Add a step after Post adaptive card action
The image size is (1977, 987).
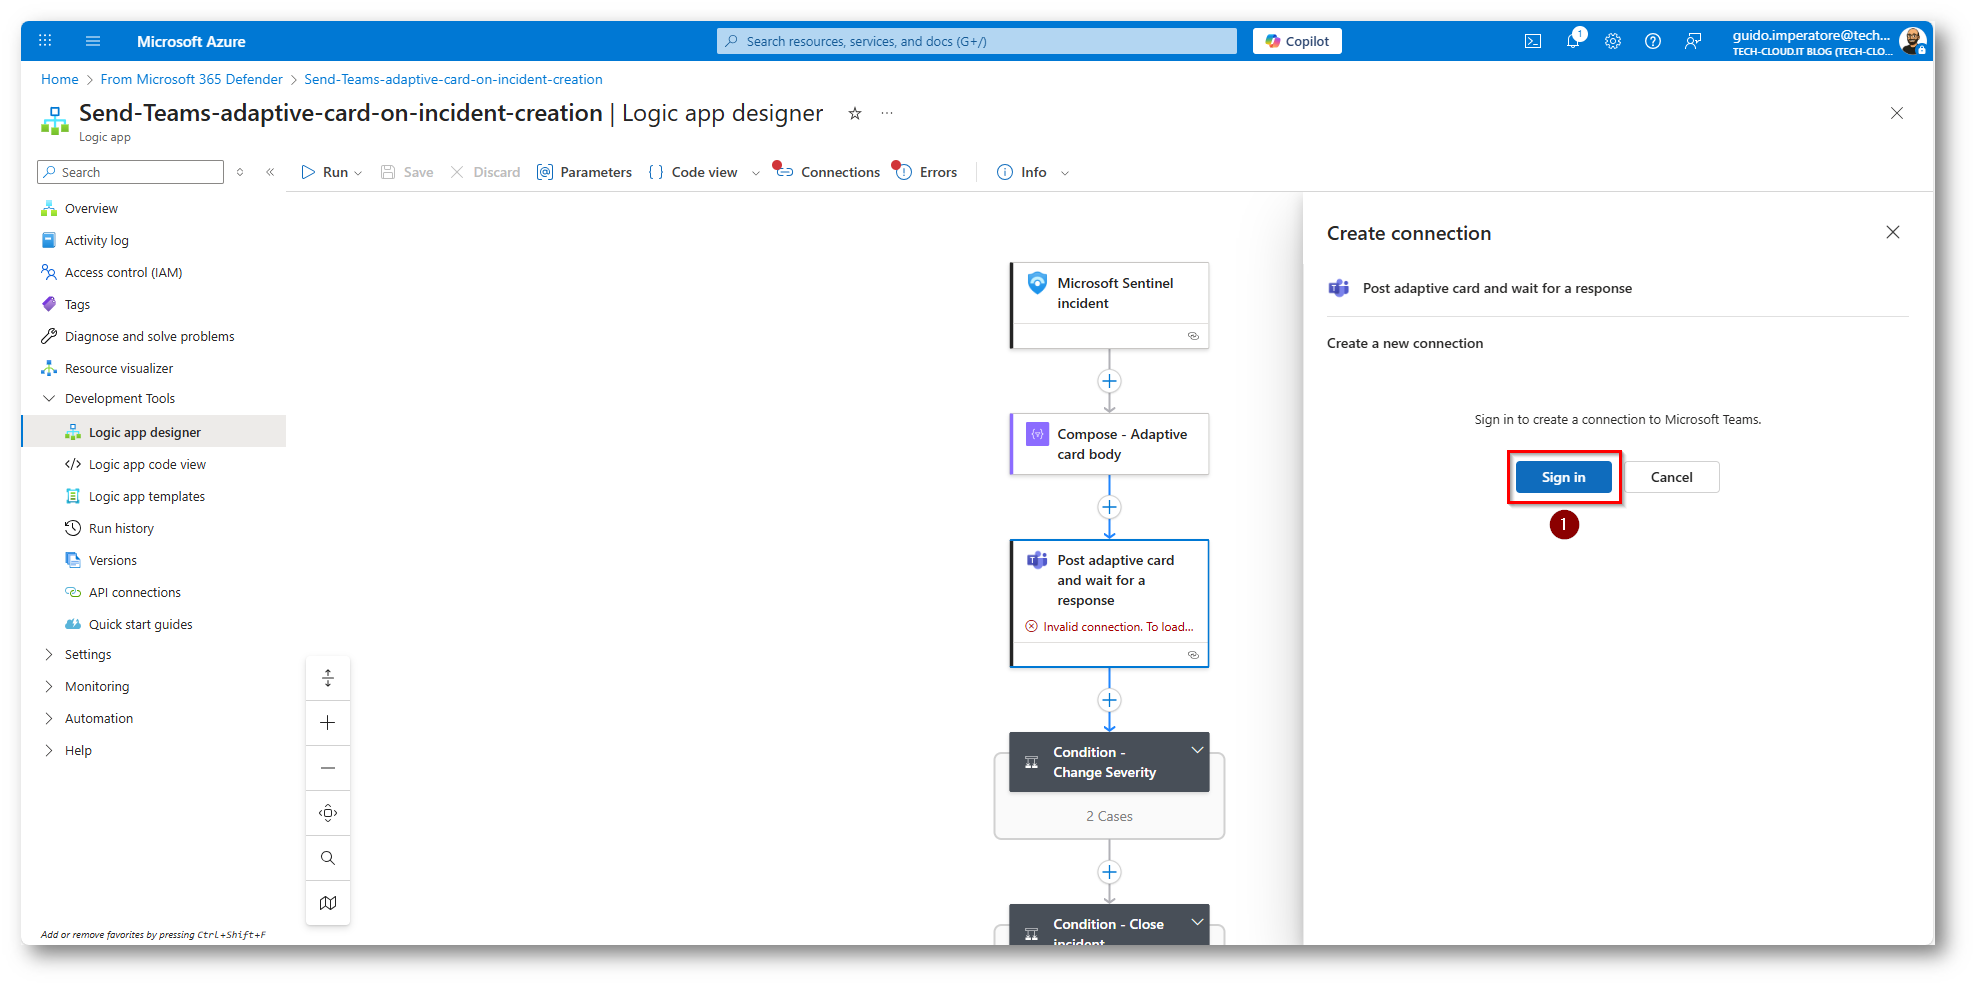point(1109,700)
